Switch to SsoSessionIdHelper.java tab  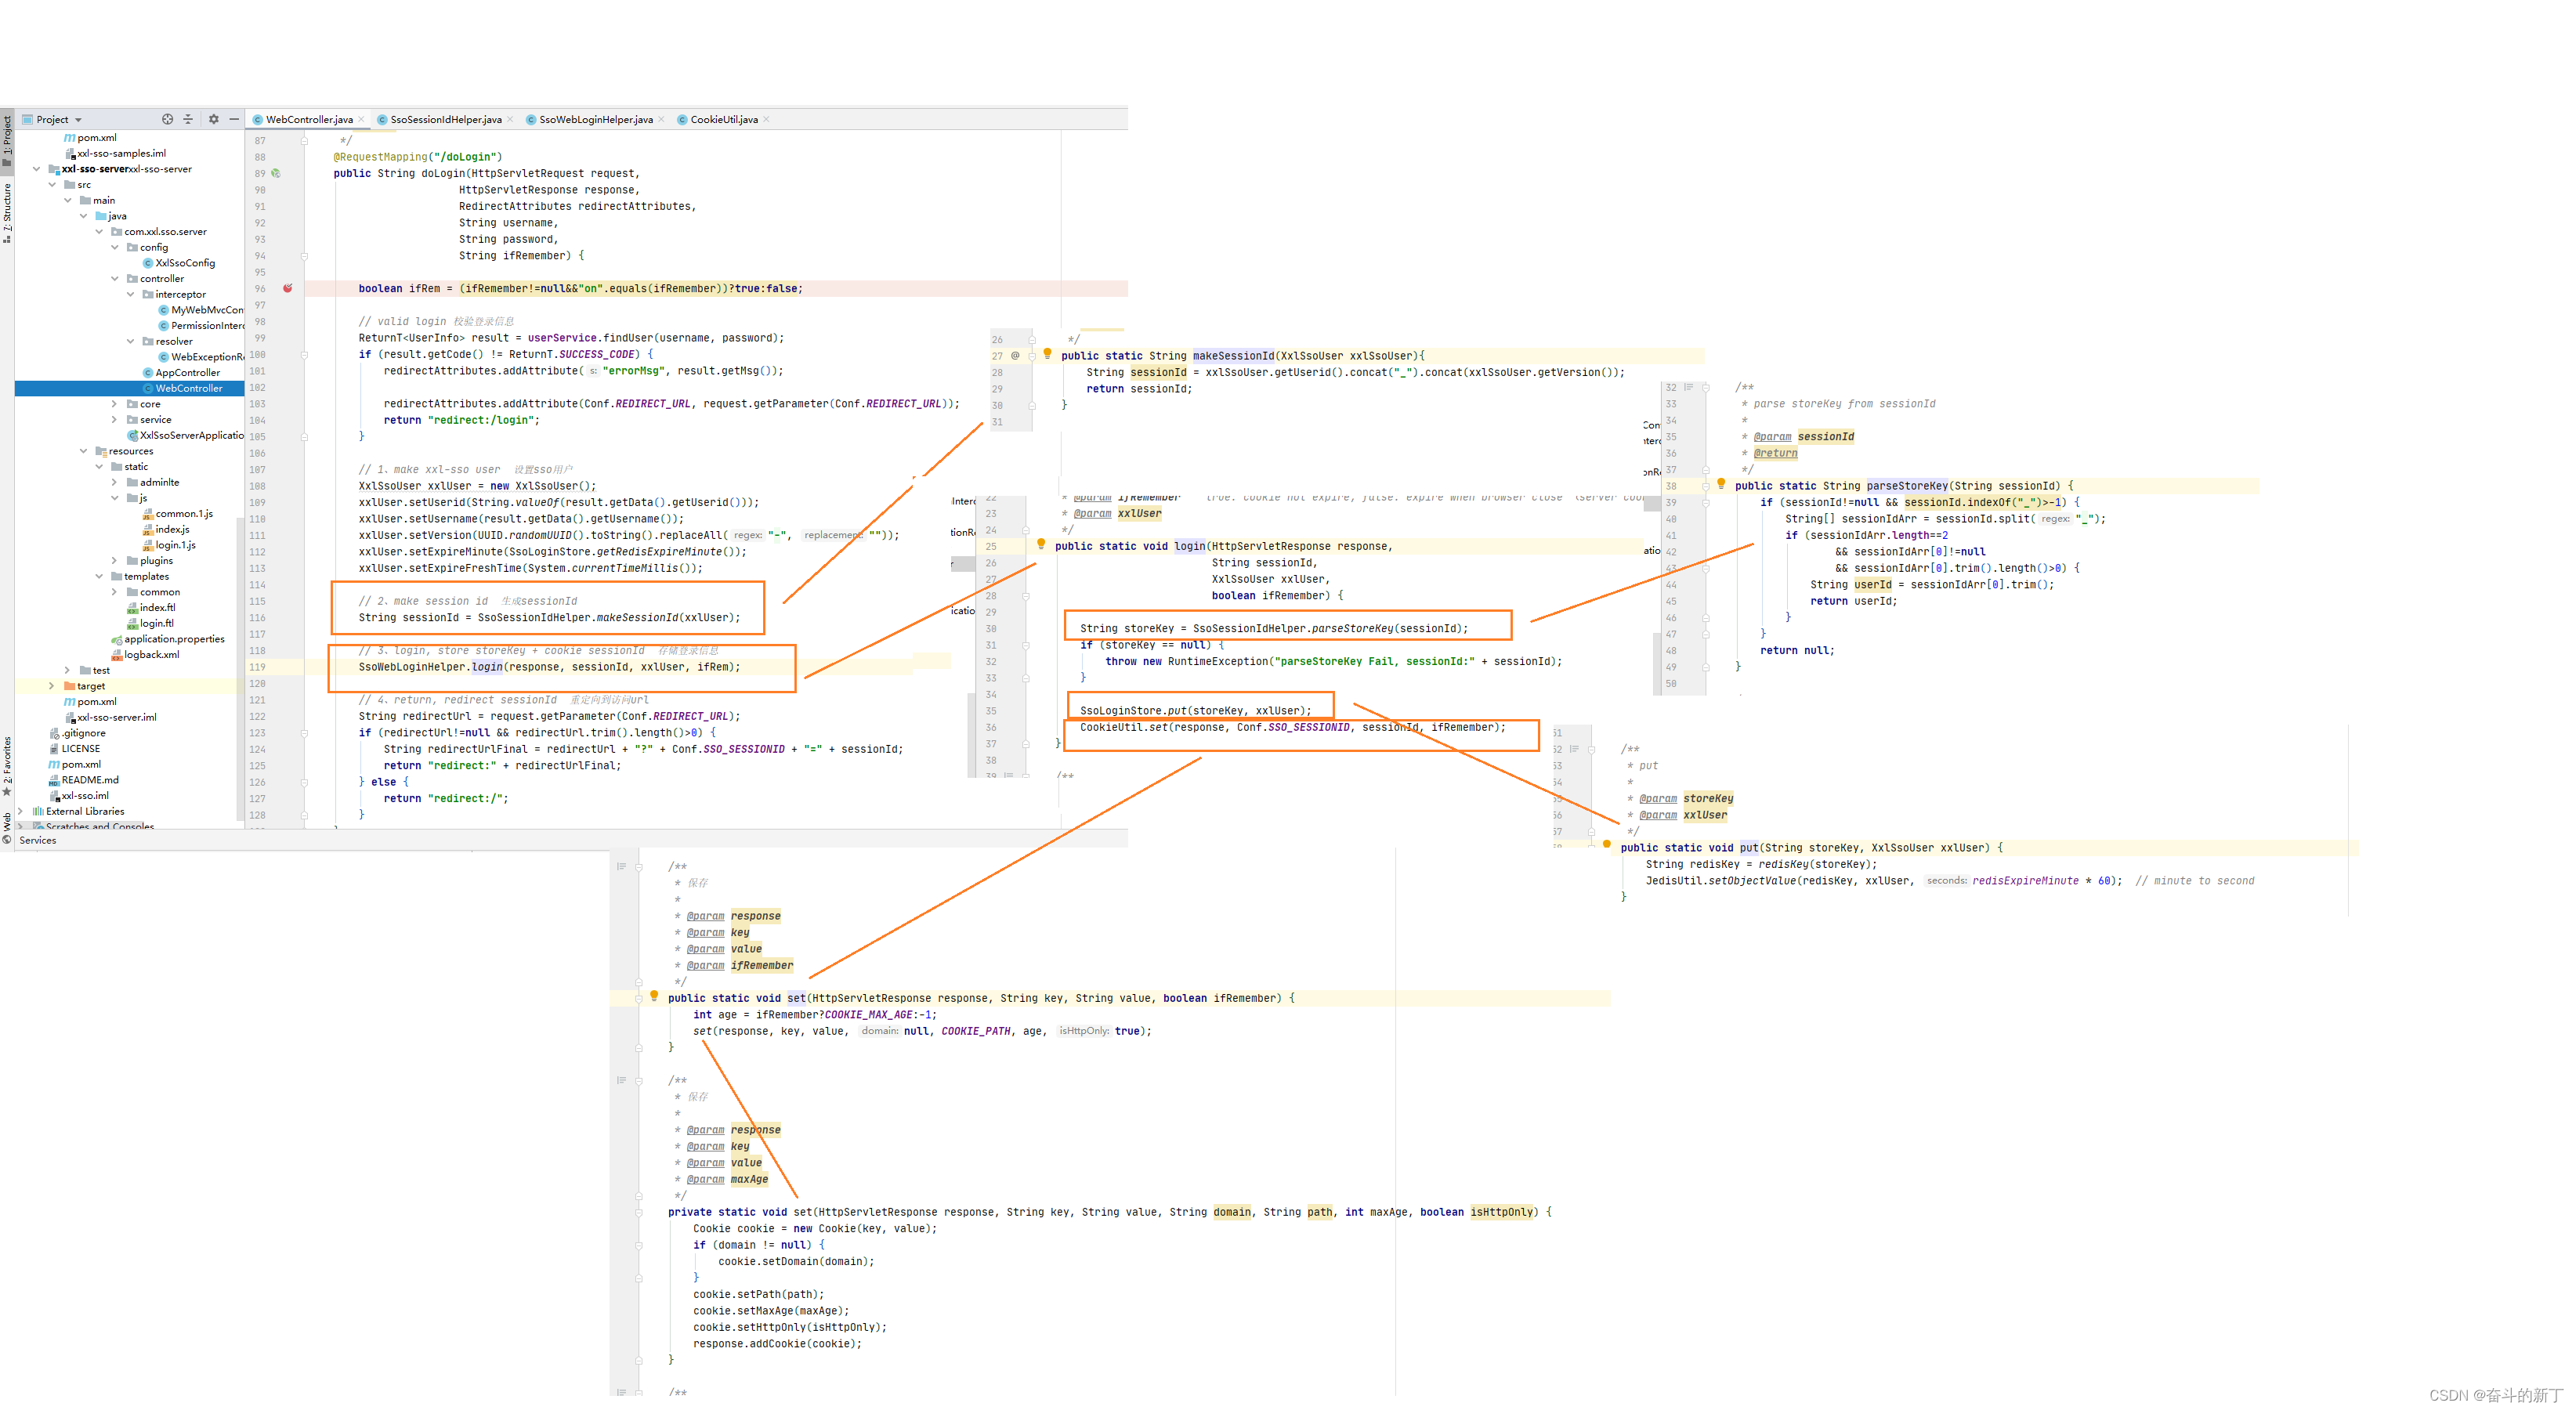(x=445, y=119)
